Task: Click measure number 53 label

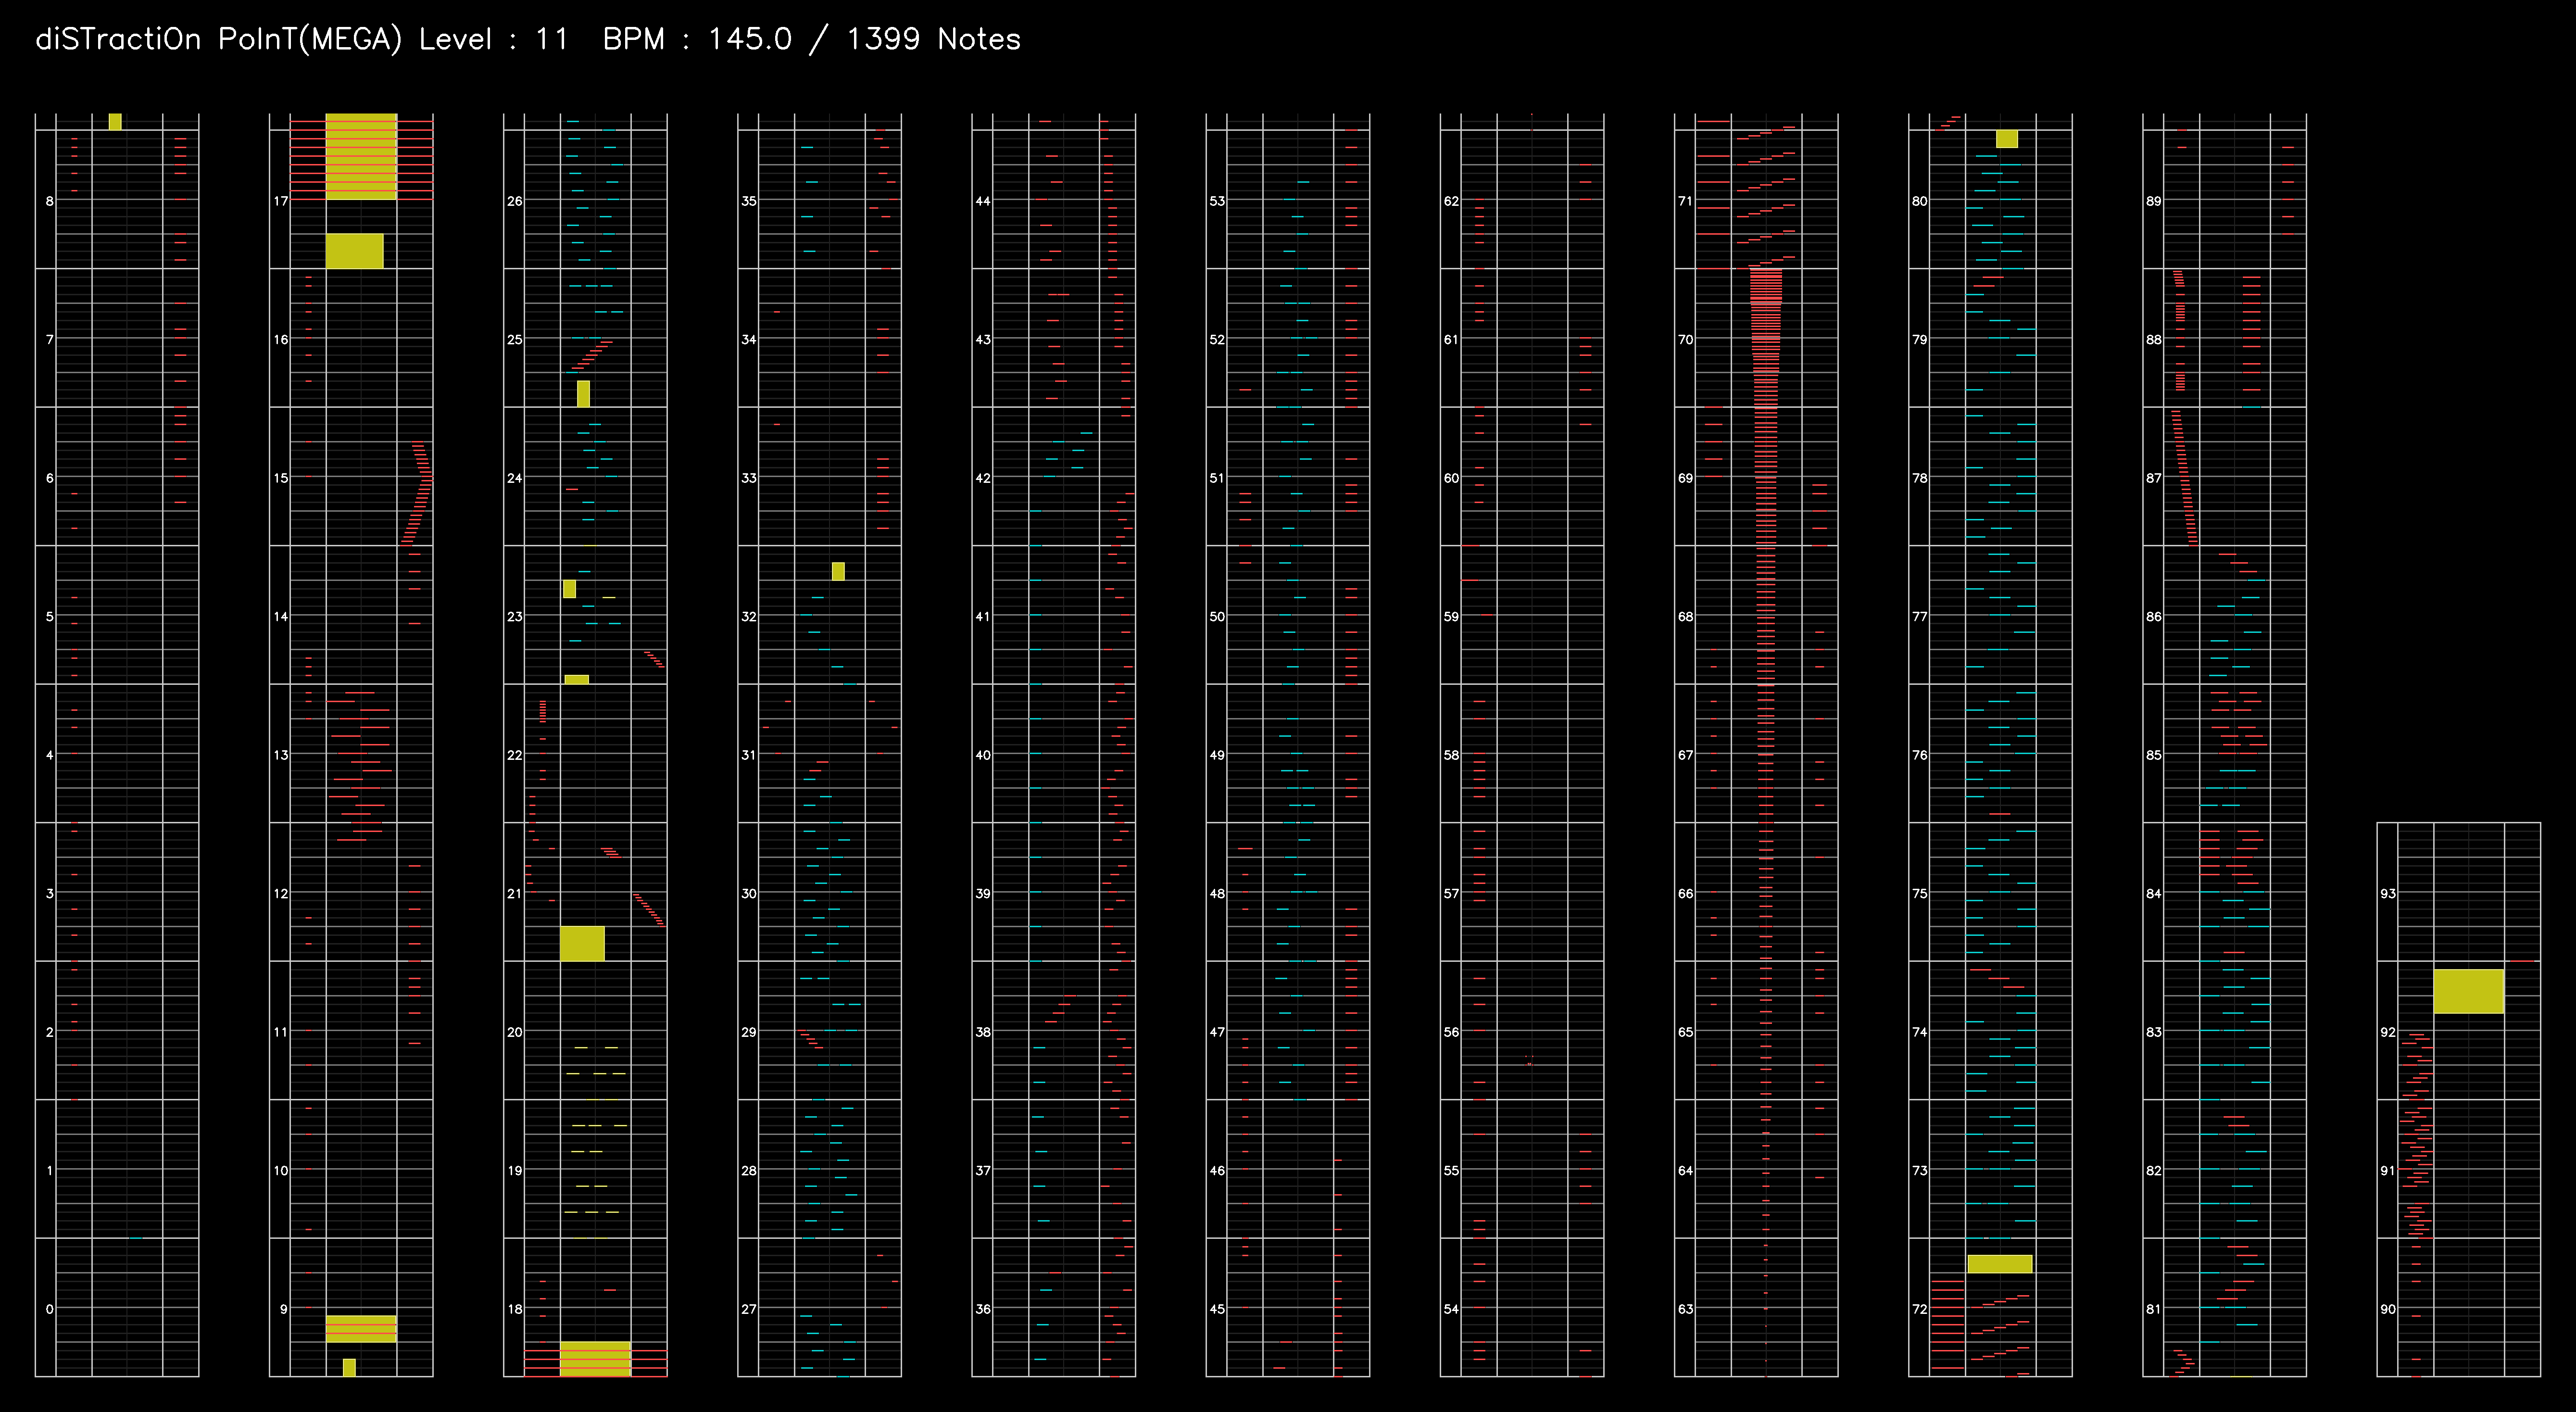Action: tap(1217, 201)
